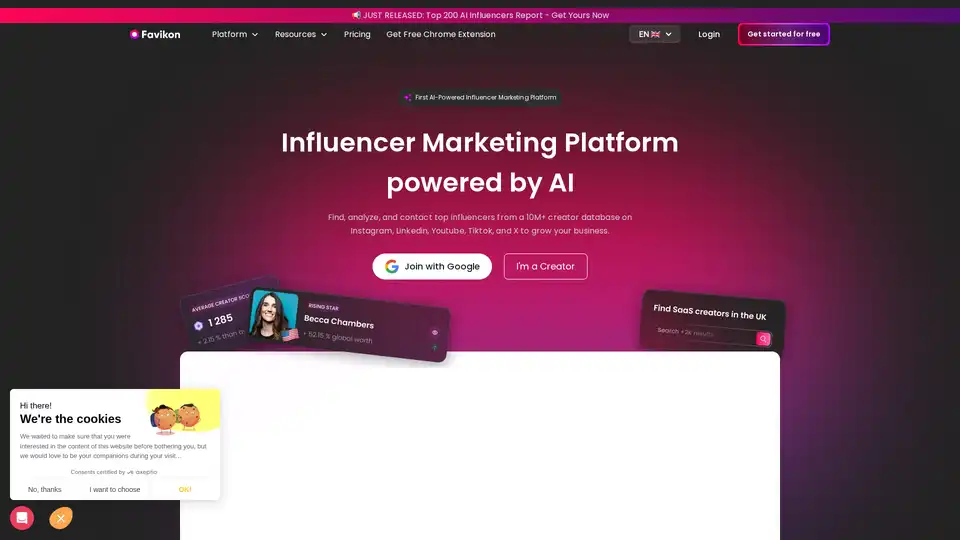Expand the Resources dropdown menu
960x540 pixels.
click(x=301, y=34)
